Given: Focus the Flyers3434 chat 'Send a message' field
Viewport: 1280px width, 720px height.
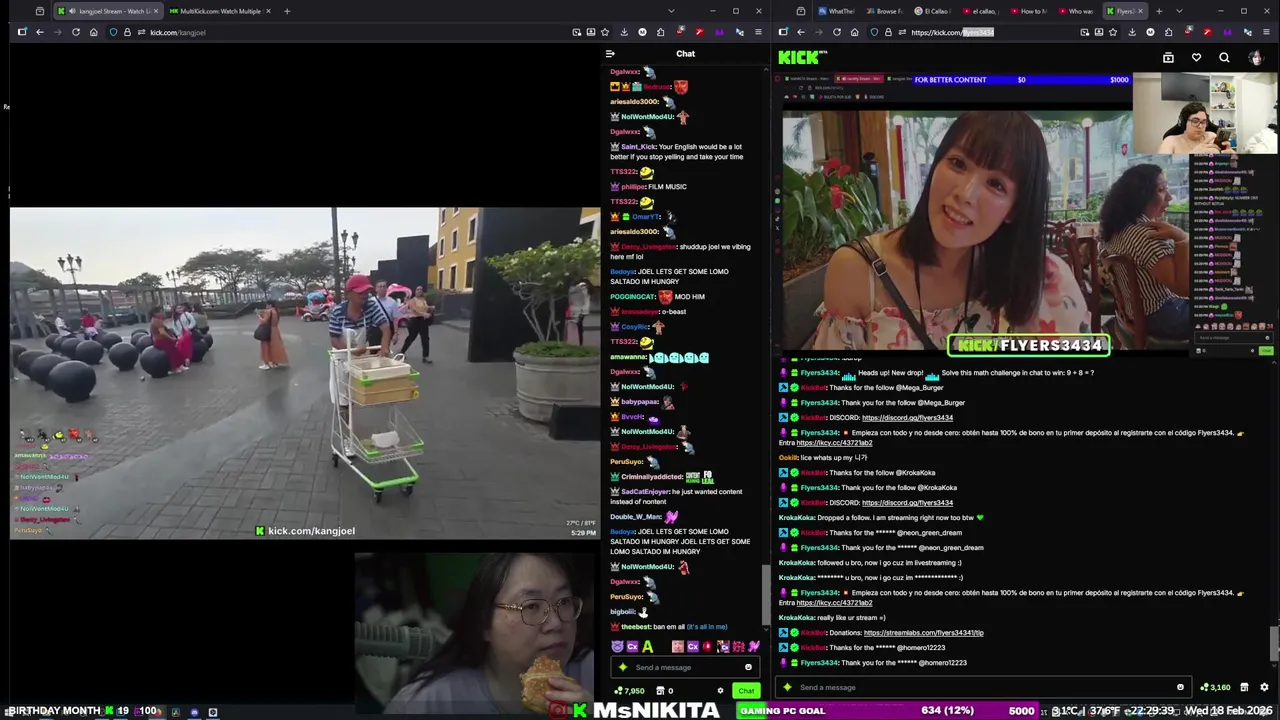Looking at the screenshot, I should tap(983, 687).
